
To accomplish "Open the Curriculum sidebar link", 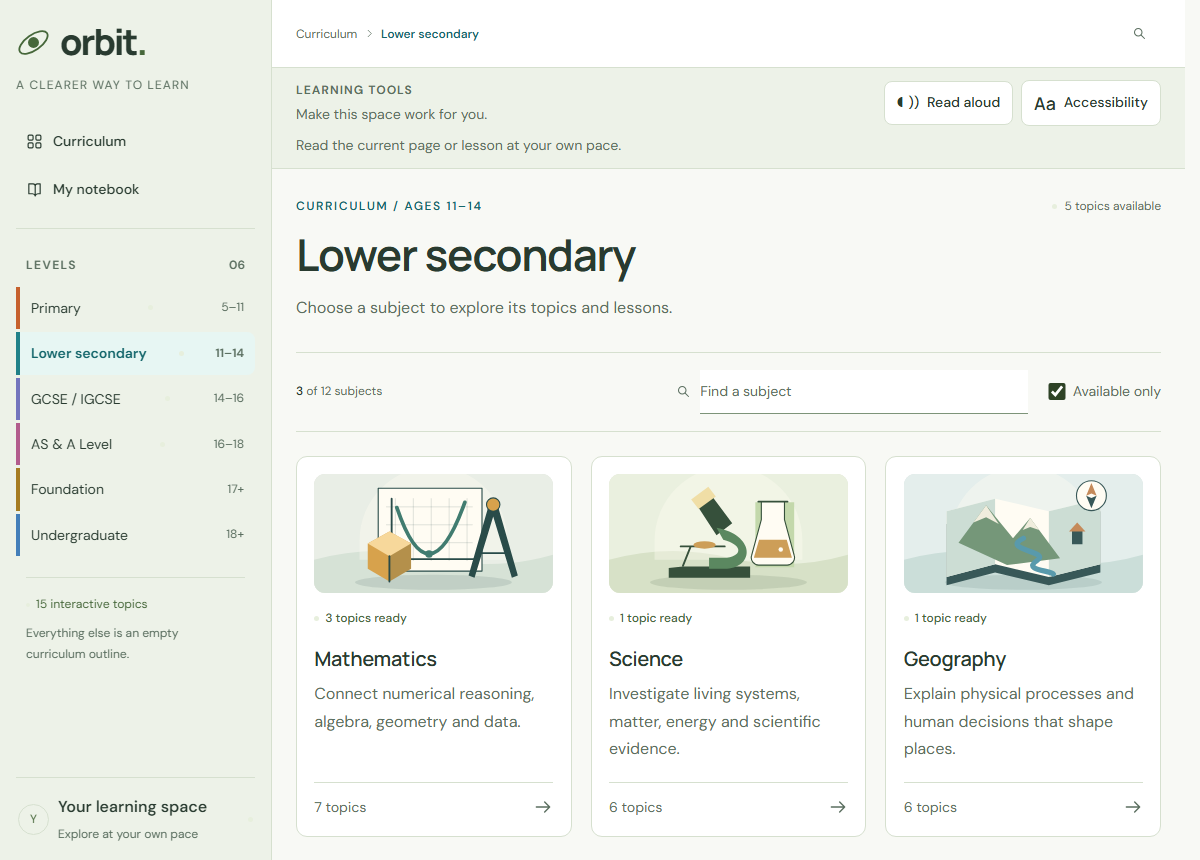I will click(136, 142).
